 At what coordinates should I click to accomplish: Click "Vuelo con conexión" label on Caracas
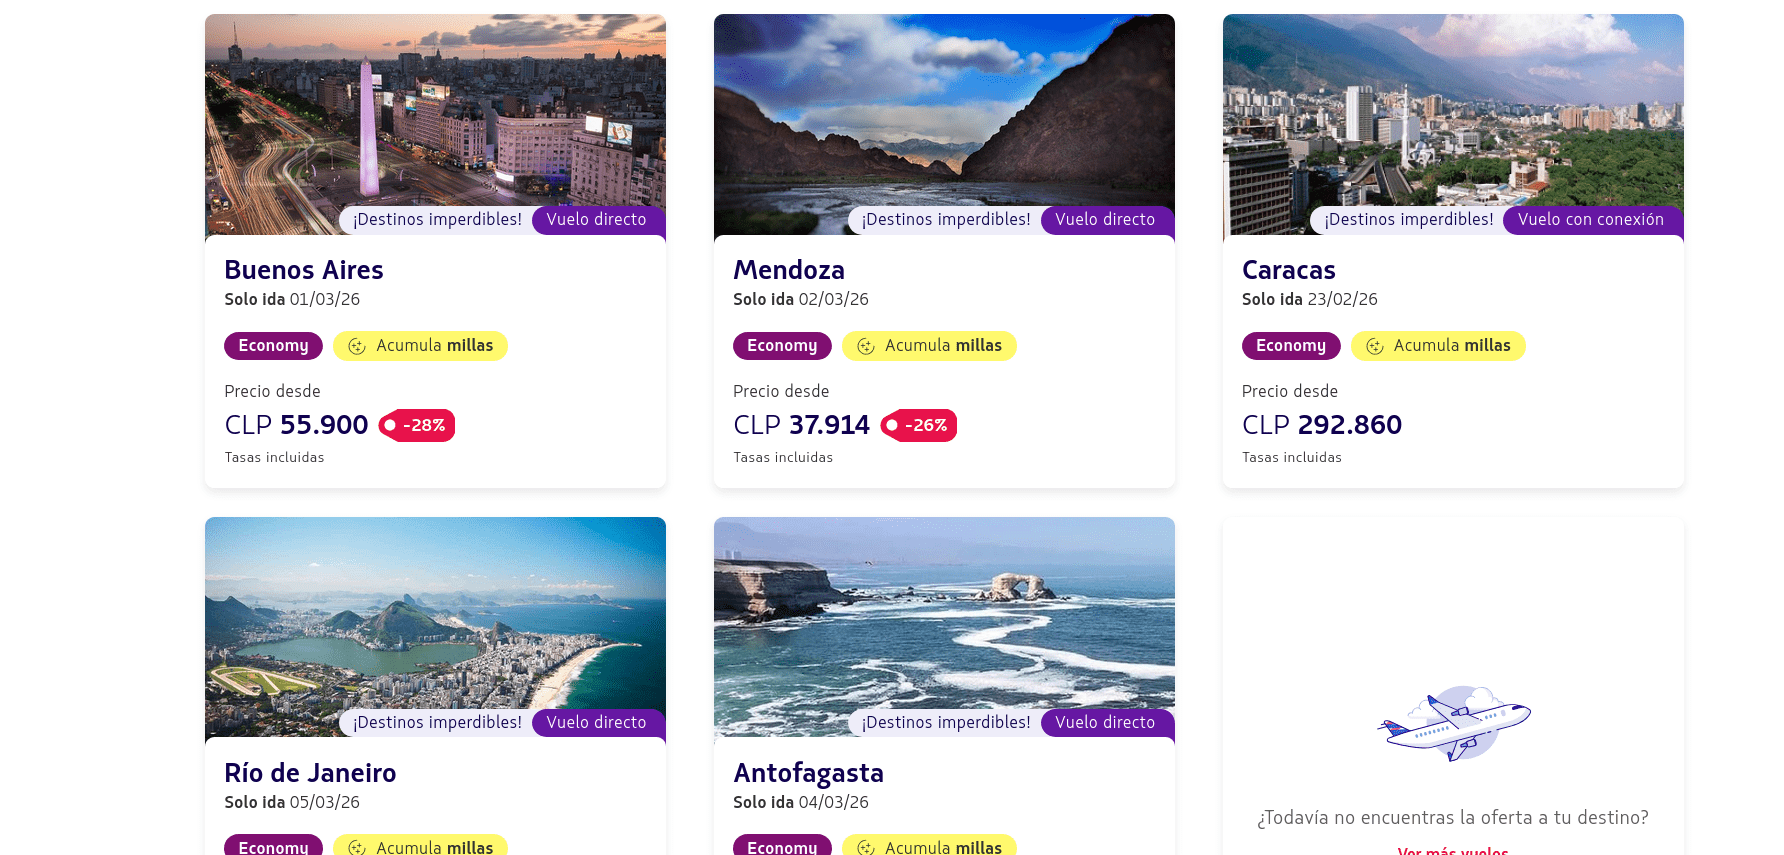(x=1590, y=220)
